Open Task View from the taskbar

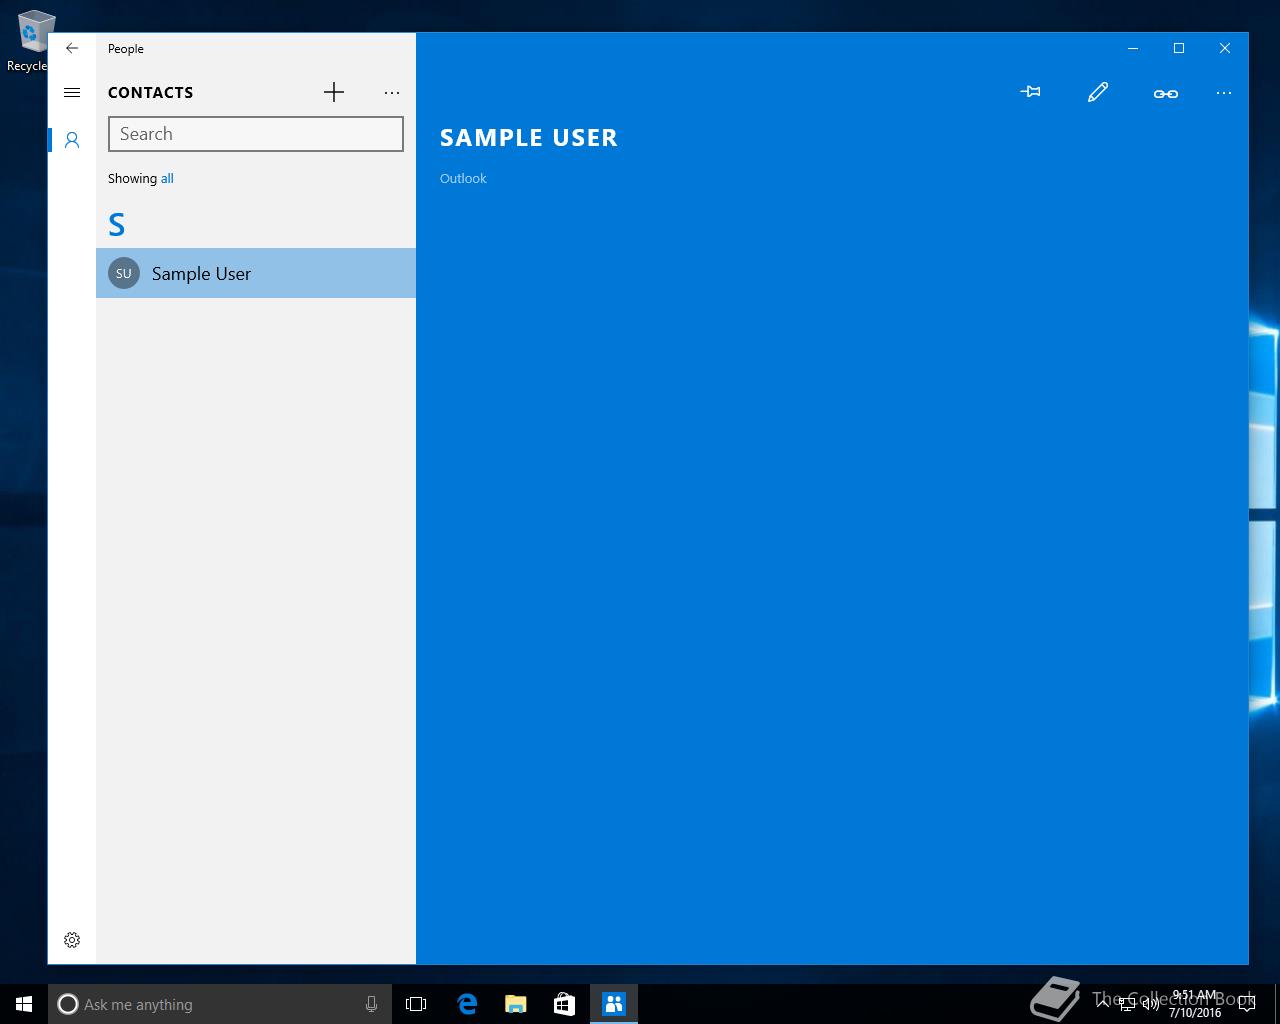pos(416,1004)
